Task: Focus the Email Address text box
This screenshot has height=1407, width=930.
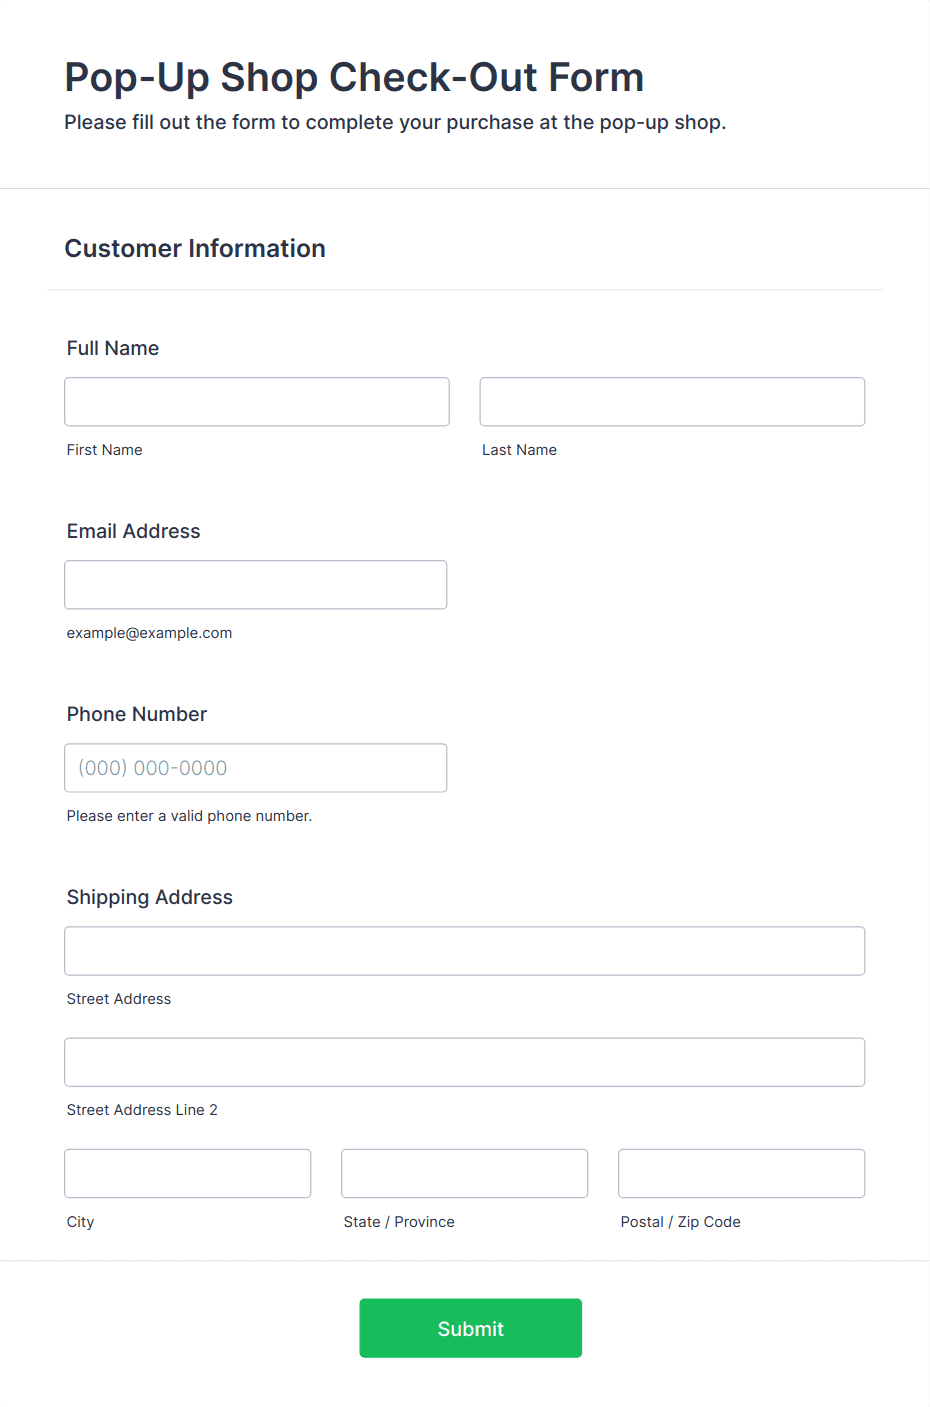Action: 256,585
